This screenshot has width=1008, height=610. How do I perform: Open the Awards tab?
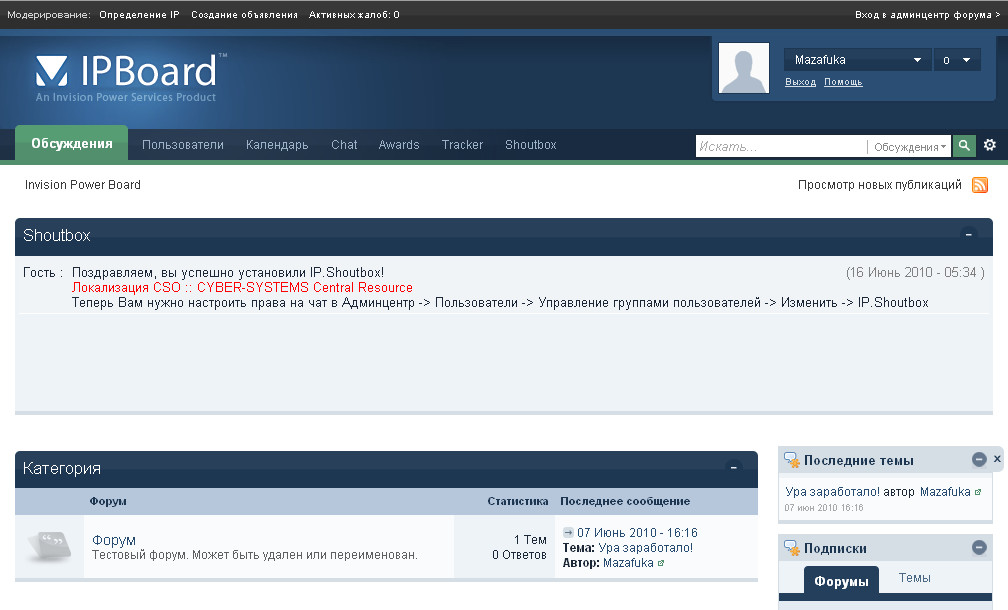399,145
